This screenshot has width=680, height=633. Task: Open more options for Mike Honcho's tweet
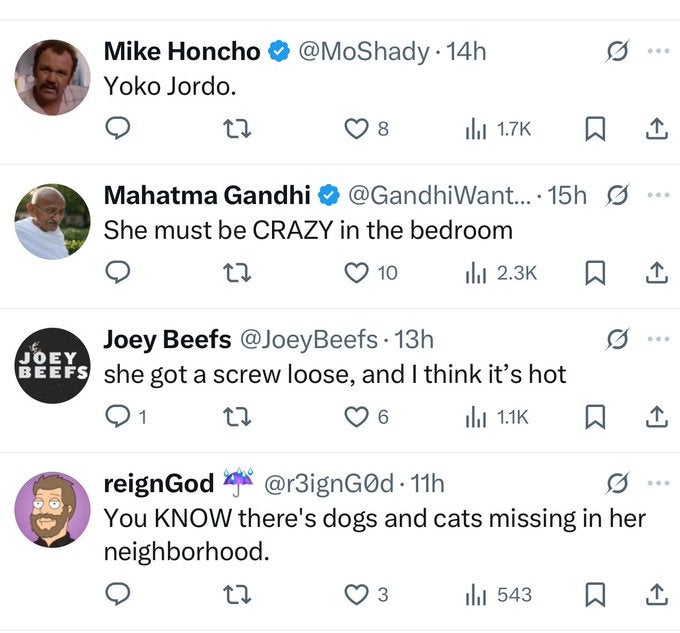pyautogui.click(x=656, y=52)
